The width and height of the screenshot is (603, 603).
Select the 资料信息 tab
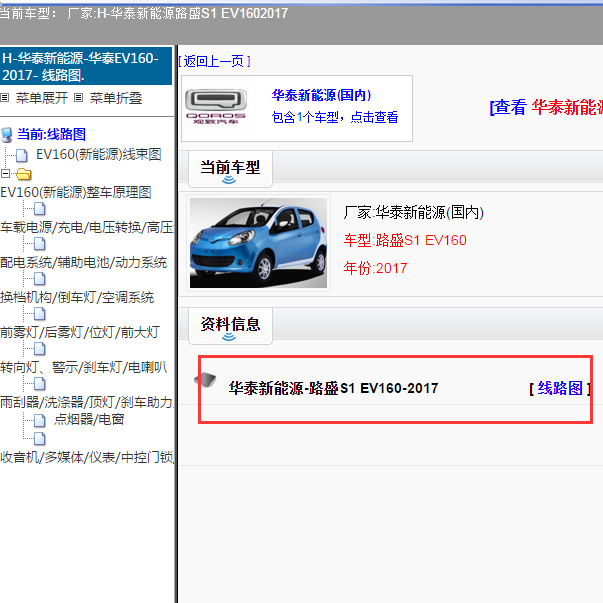point(230,325)
